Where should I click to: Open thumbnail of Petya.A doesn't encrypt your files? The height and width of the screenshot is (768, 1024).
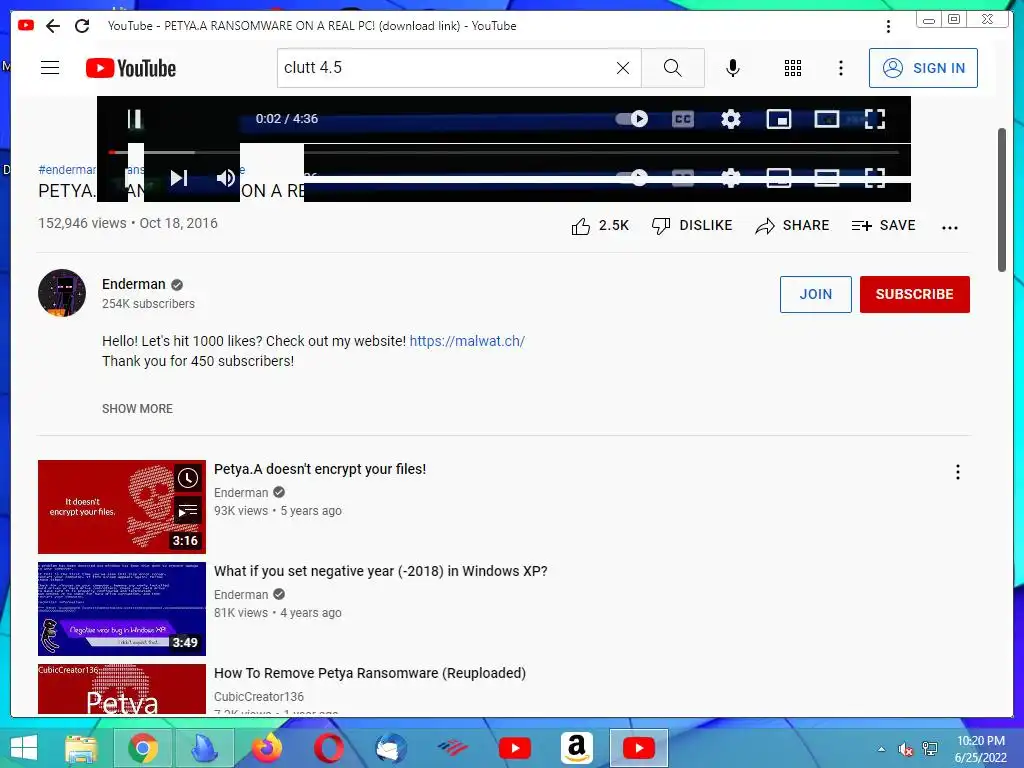[121, 507]
